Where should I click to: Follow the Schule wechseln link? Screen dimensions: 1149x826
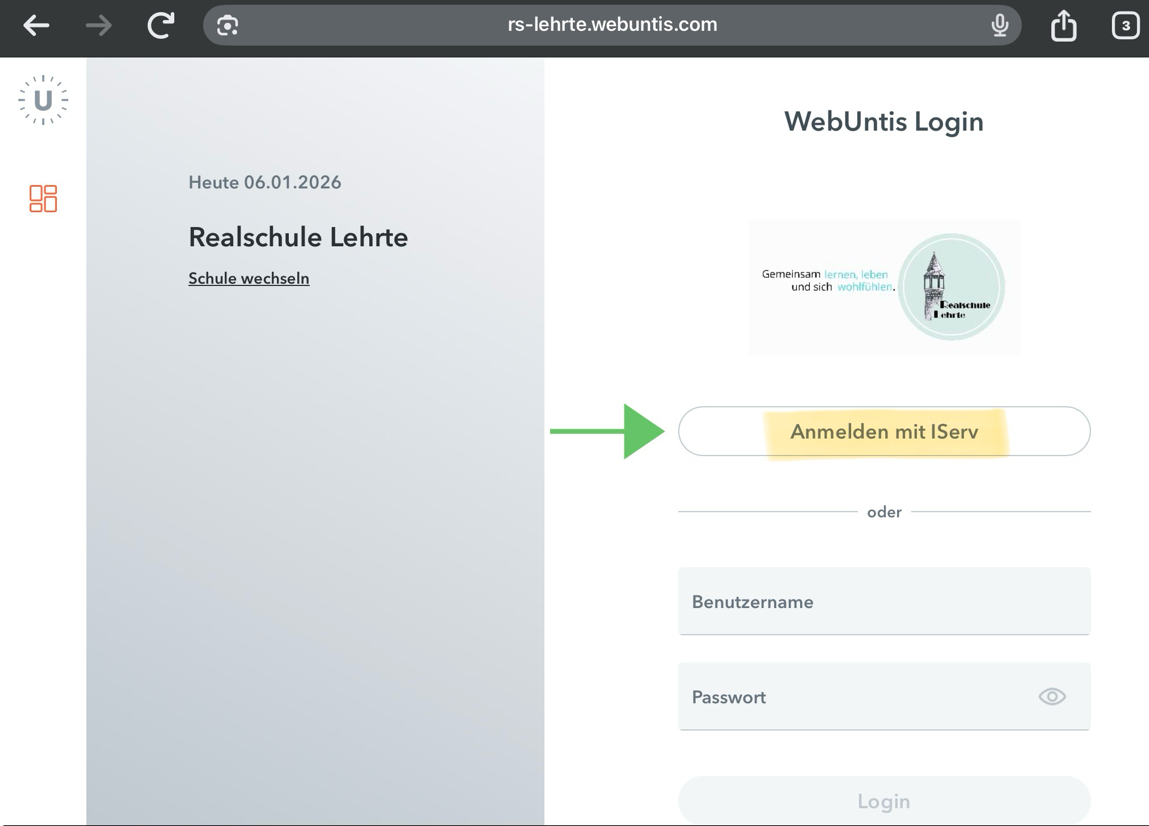click(248, 279)
